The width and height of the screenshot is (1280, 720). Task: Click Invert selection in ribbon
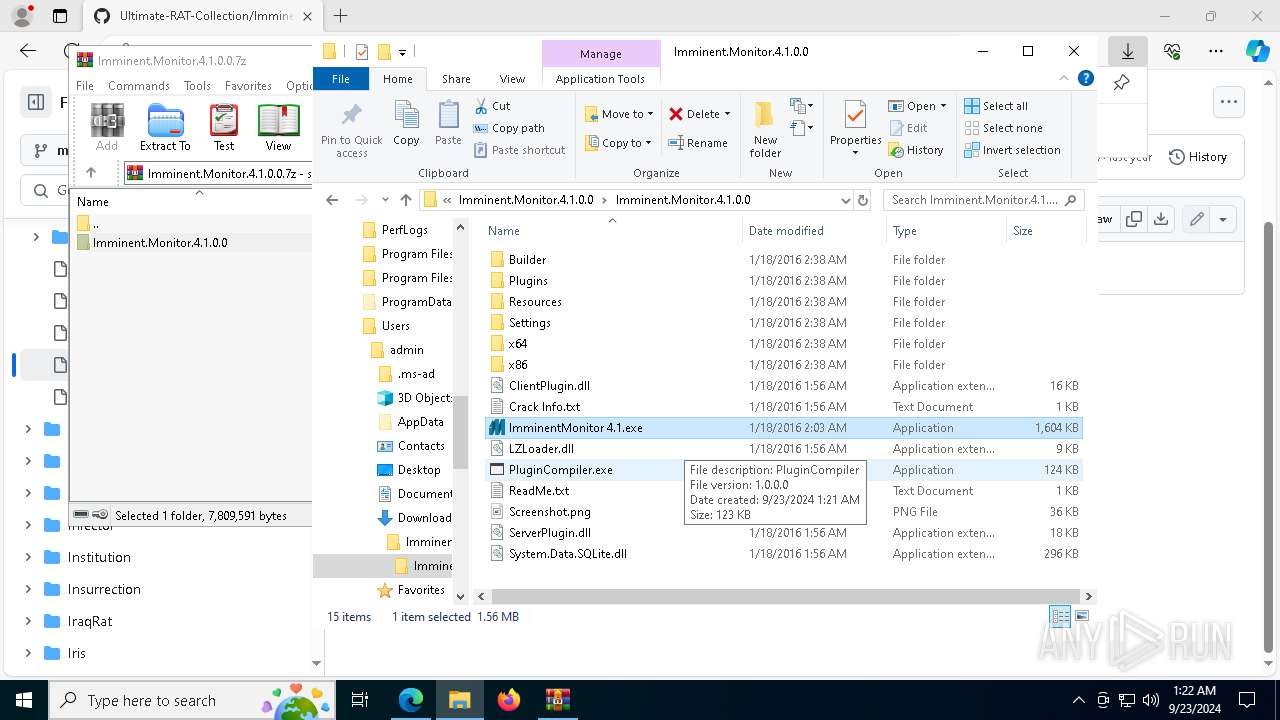coord(1012,150)
